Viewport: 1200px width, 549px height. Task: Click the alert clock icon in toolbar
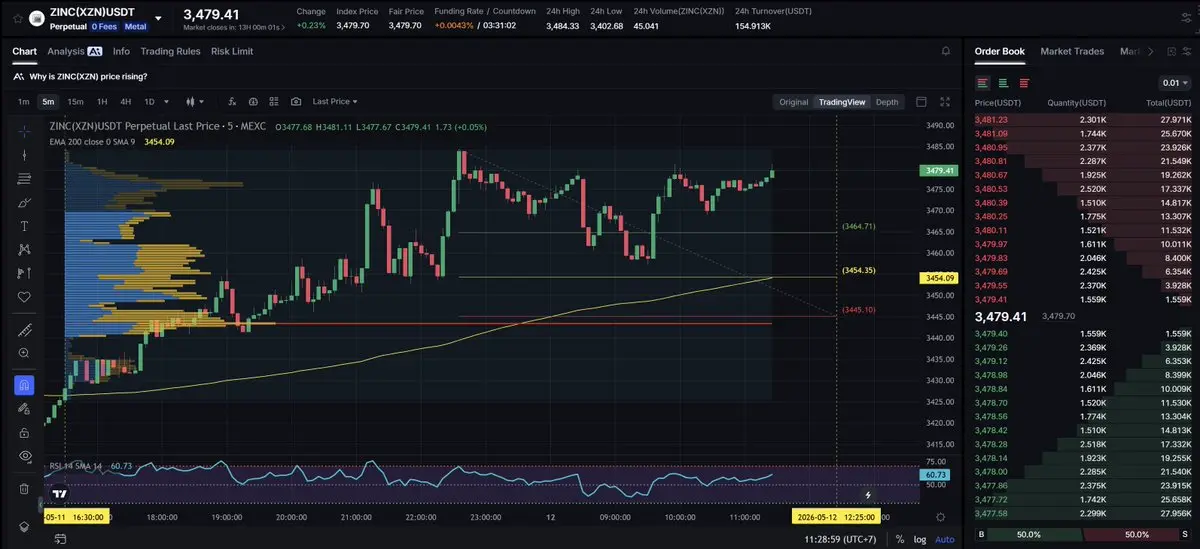click(253, 101)
